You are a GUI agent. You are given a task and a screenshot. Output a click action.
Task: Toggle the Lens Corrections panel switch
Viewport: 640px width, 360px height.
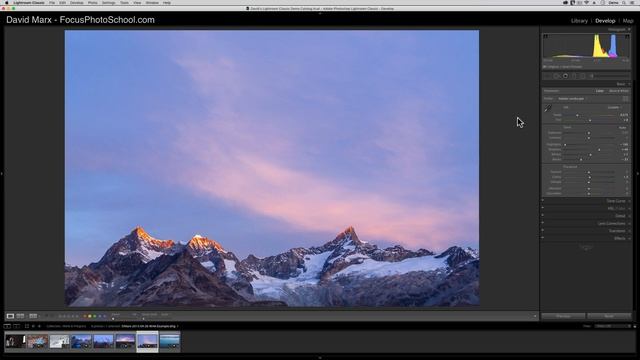[542, 223]
